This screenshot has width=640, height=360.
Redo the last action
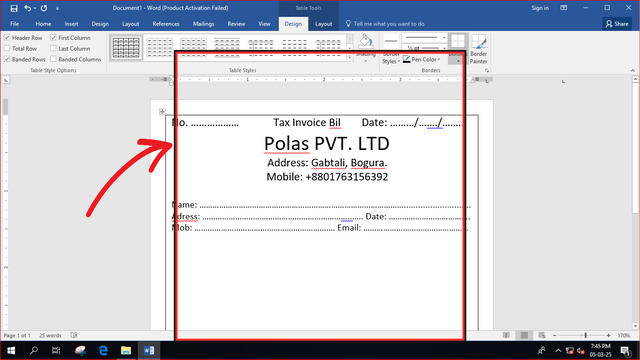click(44, 8)
